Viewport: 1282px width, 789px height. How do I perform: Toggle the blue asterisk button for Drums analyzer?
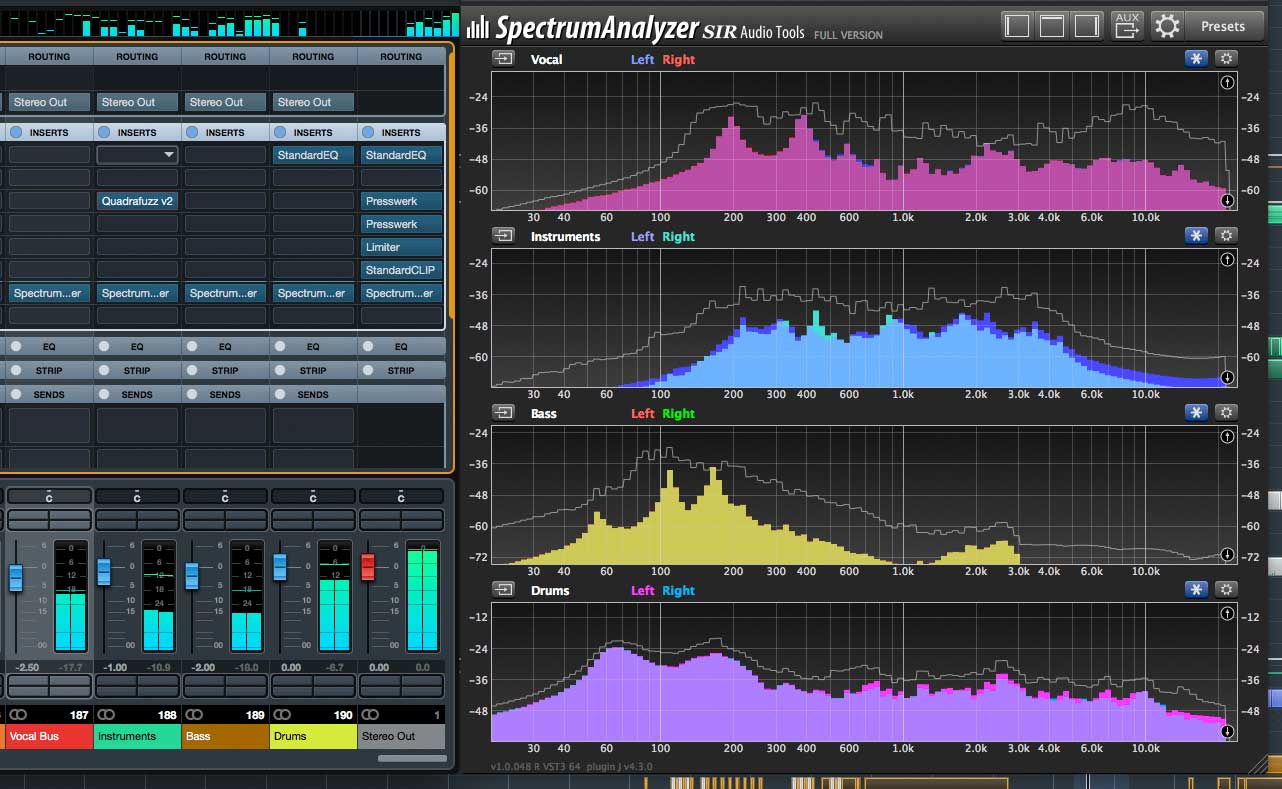click(x=1196, y=590)
